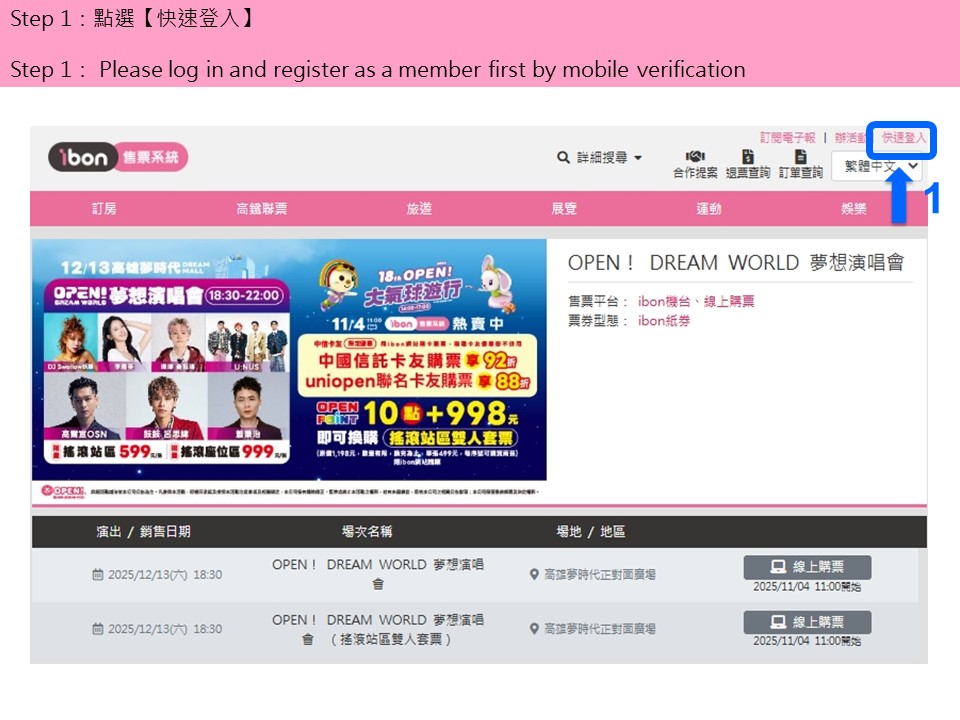960x720 pixels.
Task: Click the magnifier icon beside 詳細搜尋
Action: point(564,158)
